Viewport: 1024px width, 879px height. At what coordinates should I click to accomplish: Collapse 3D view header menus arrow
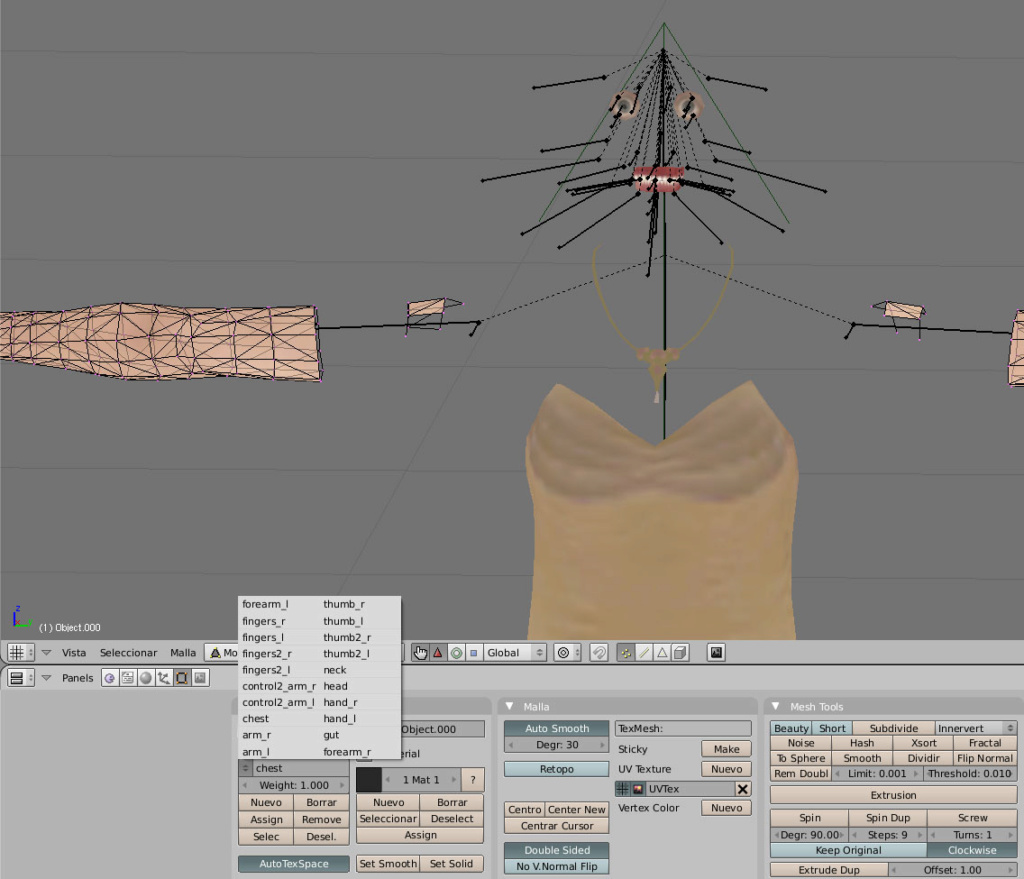click(46, 652)
